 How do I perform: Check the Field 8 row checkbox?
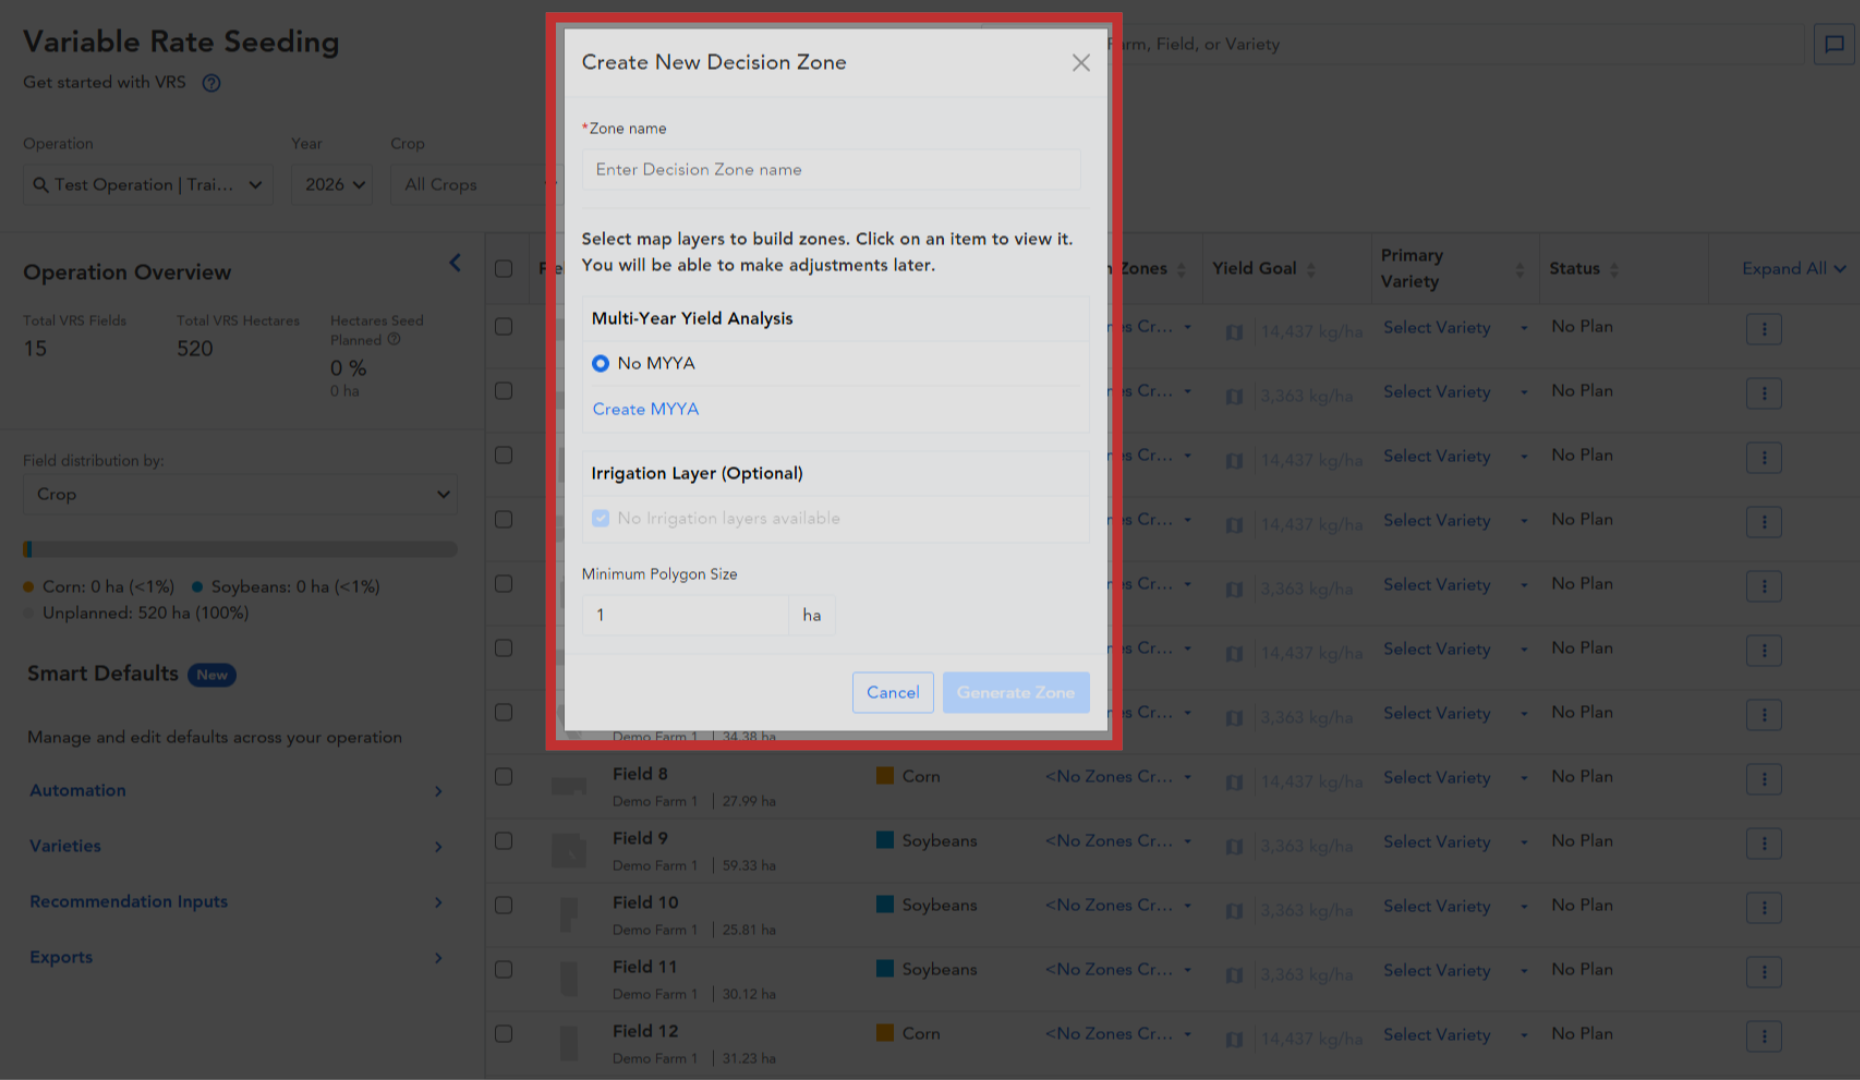504,777
